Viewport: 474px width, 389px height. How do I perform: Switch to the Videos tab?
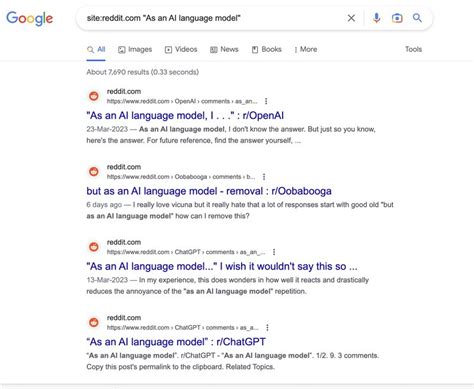click(x=181, y=49)
